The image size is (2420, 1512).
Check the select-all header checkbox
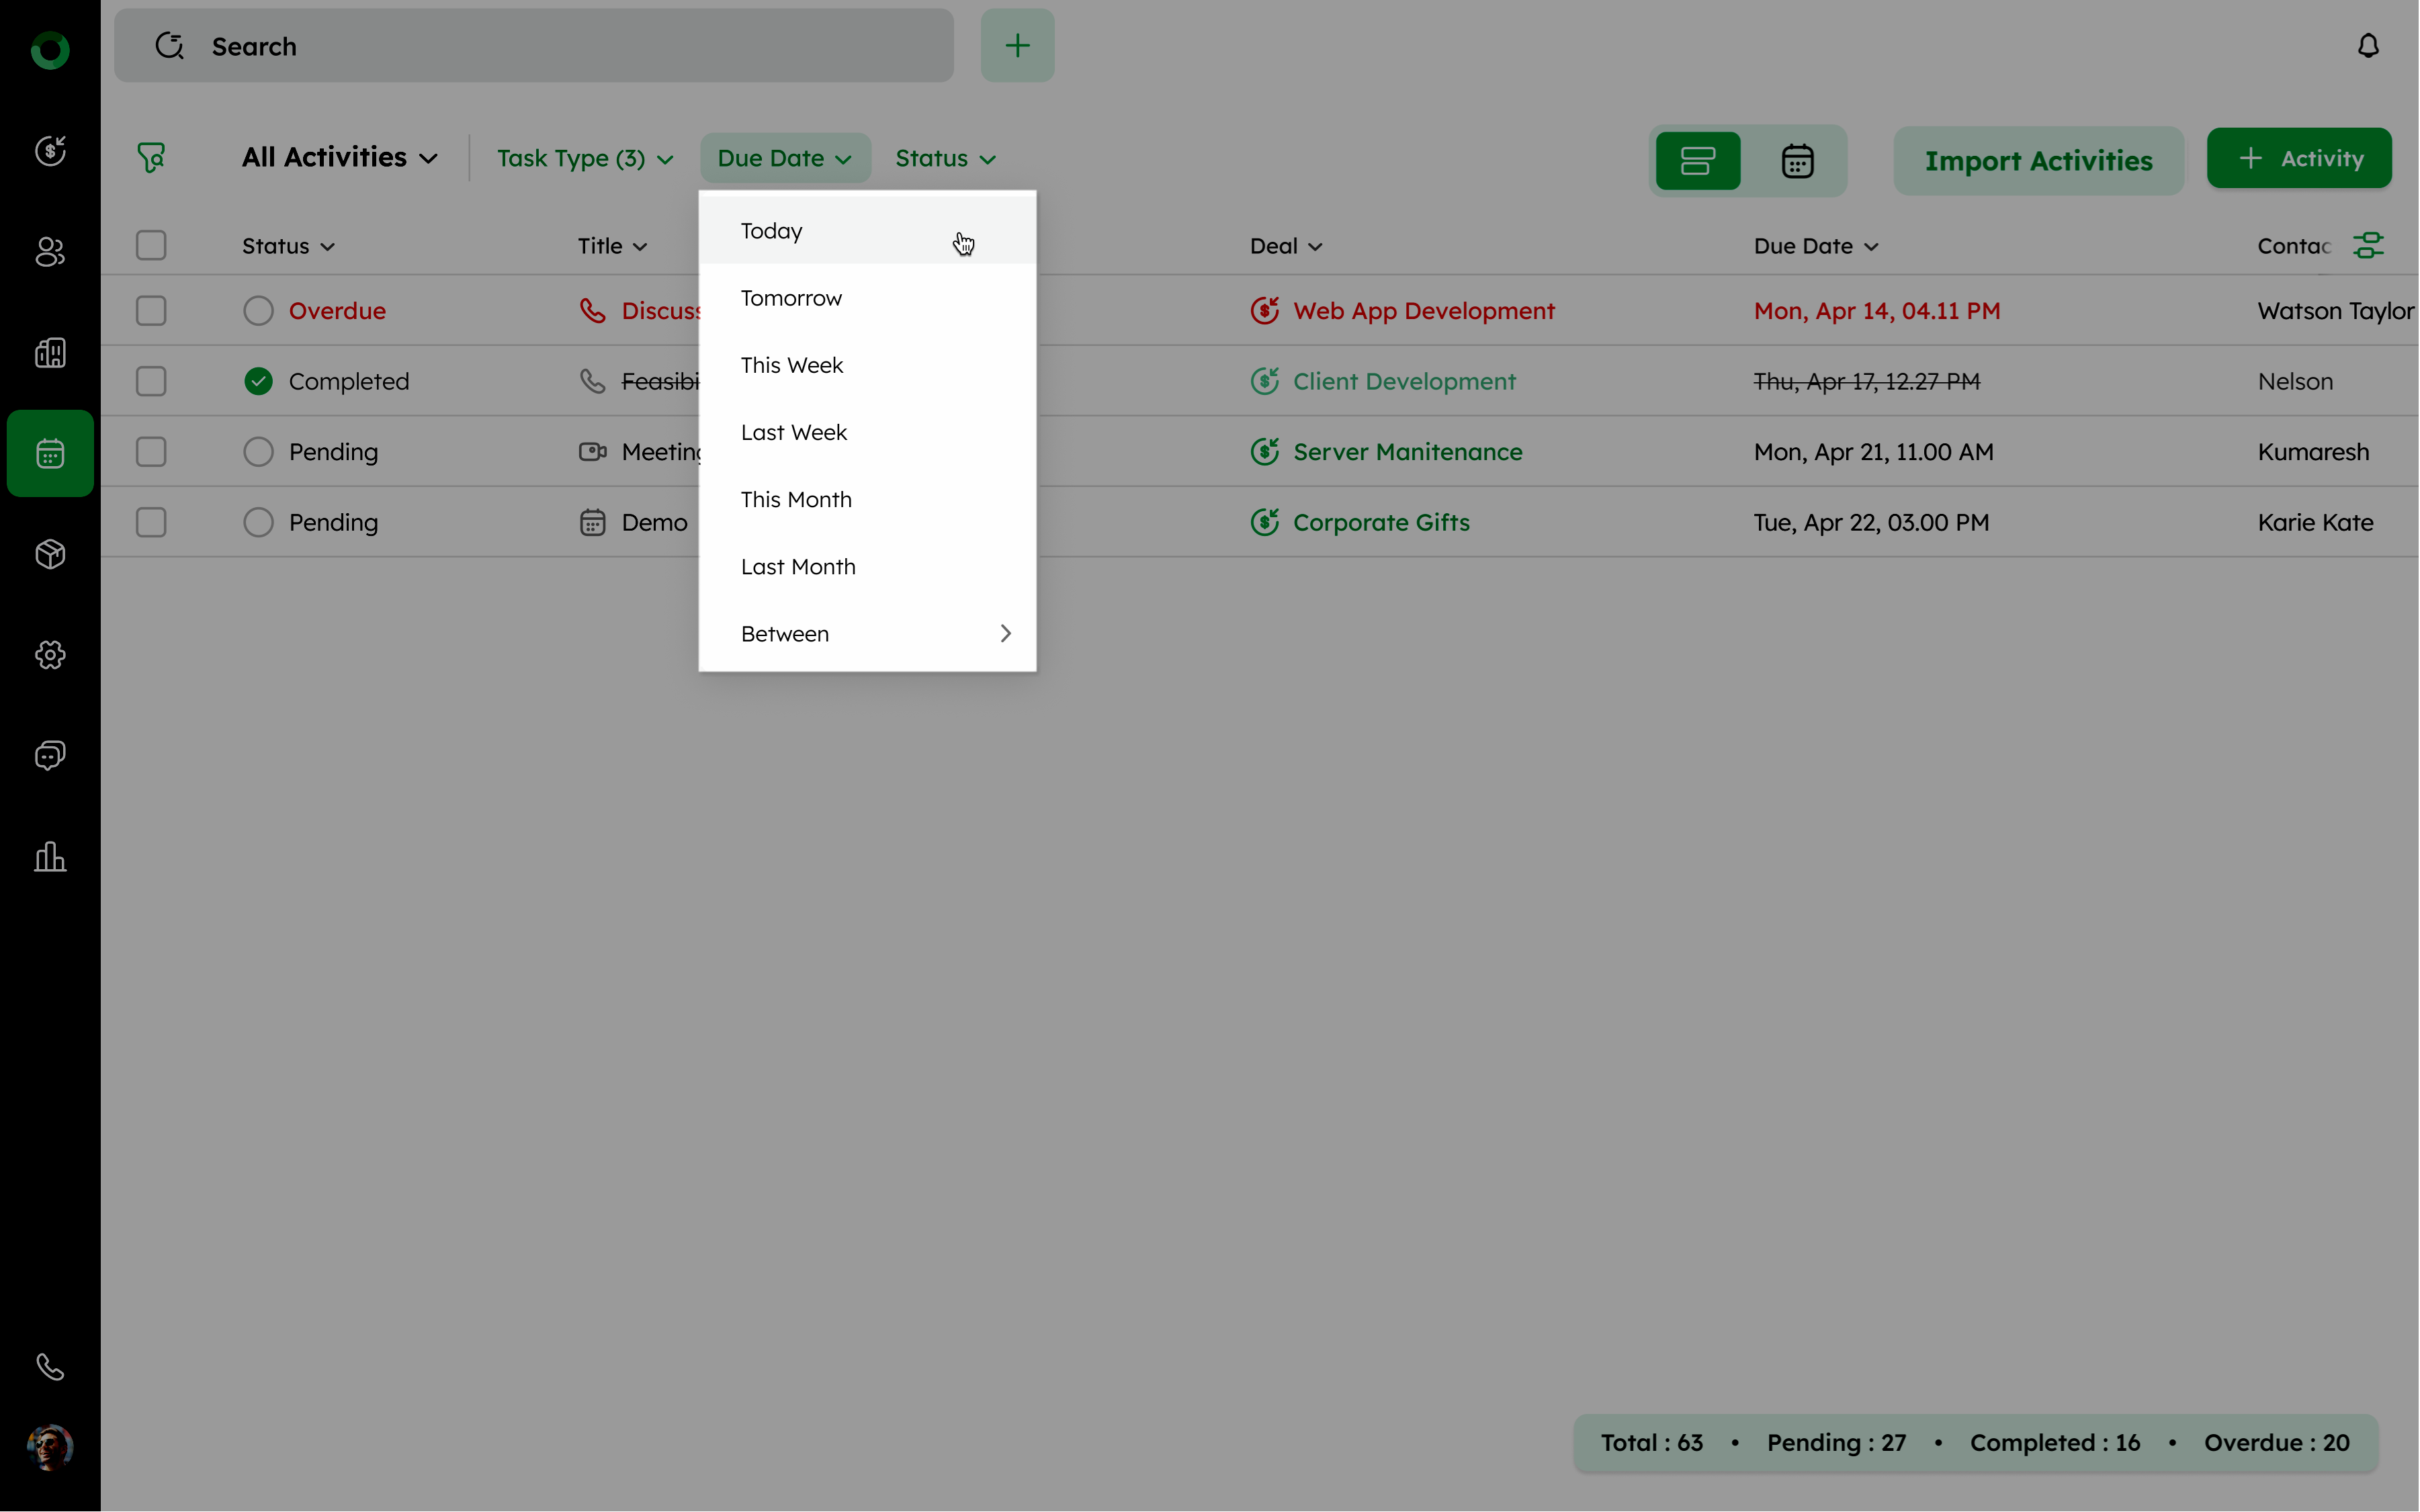point(151,245)
